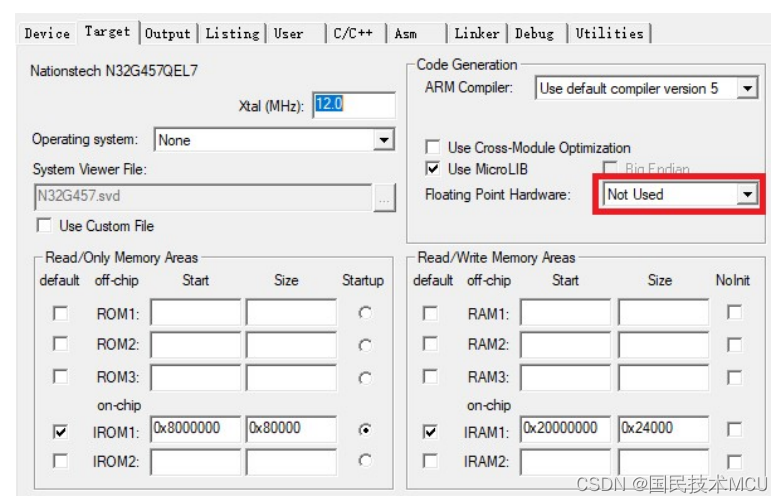This screenshot has width=783, height=503.
Task: Open the Listing tab
Action: (x=232, y=33)
